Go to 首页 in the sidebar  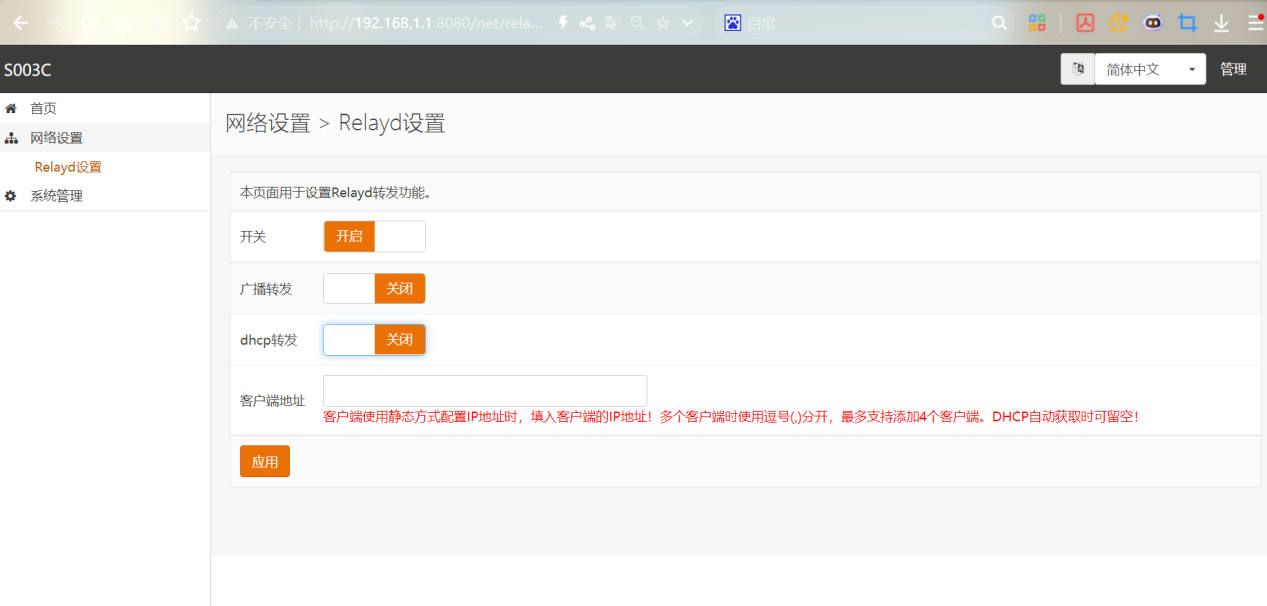(43, 108)
